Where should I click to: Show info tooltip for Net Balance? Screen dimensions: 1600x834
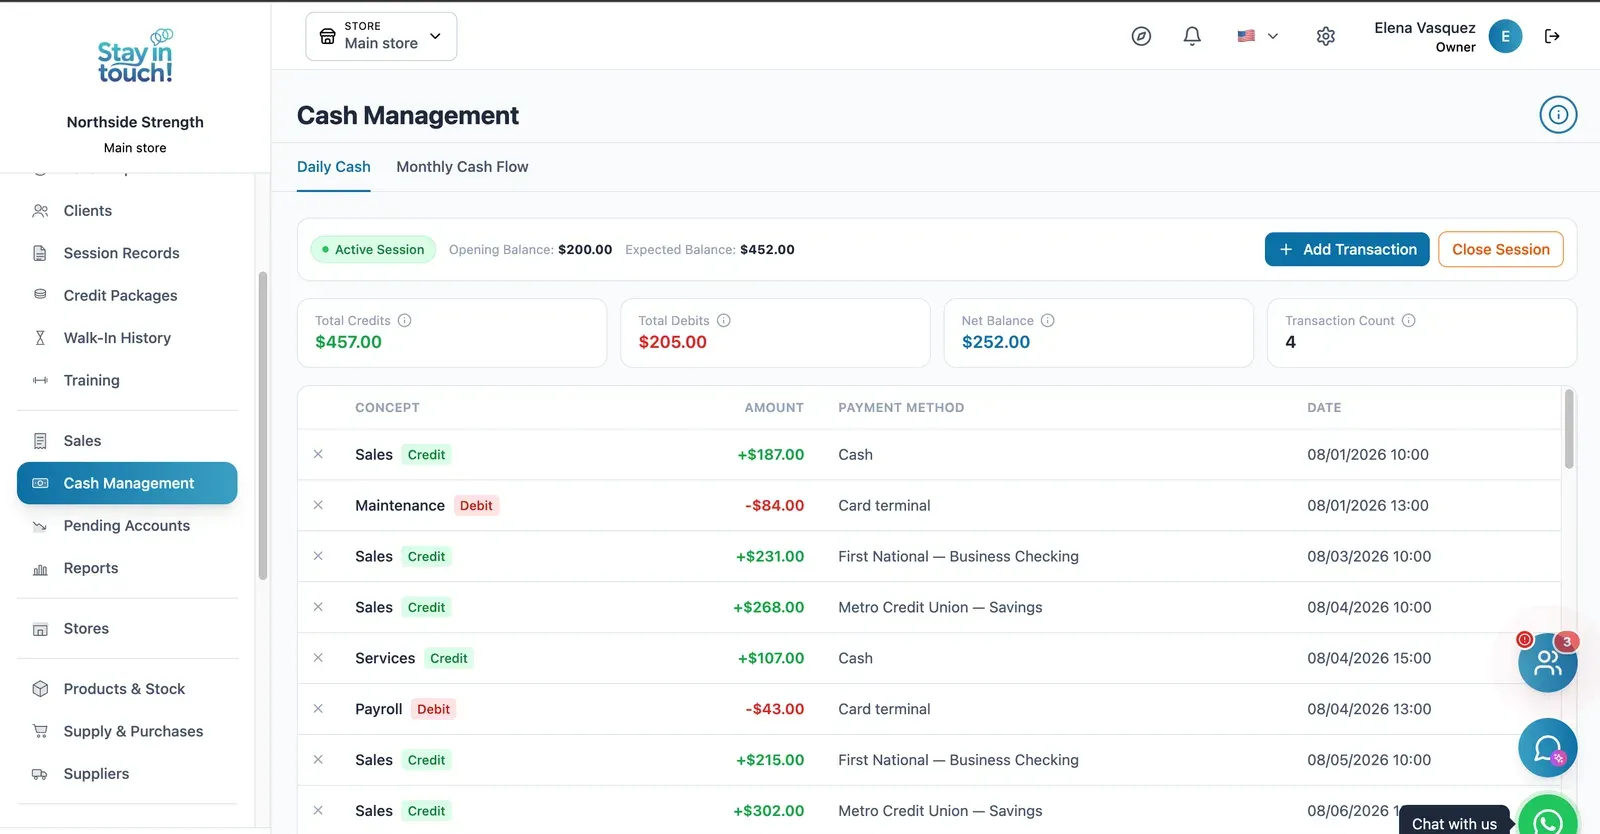(1048, 321)
